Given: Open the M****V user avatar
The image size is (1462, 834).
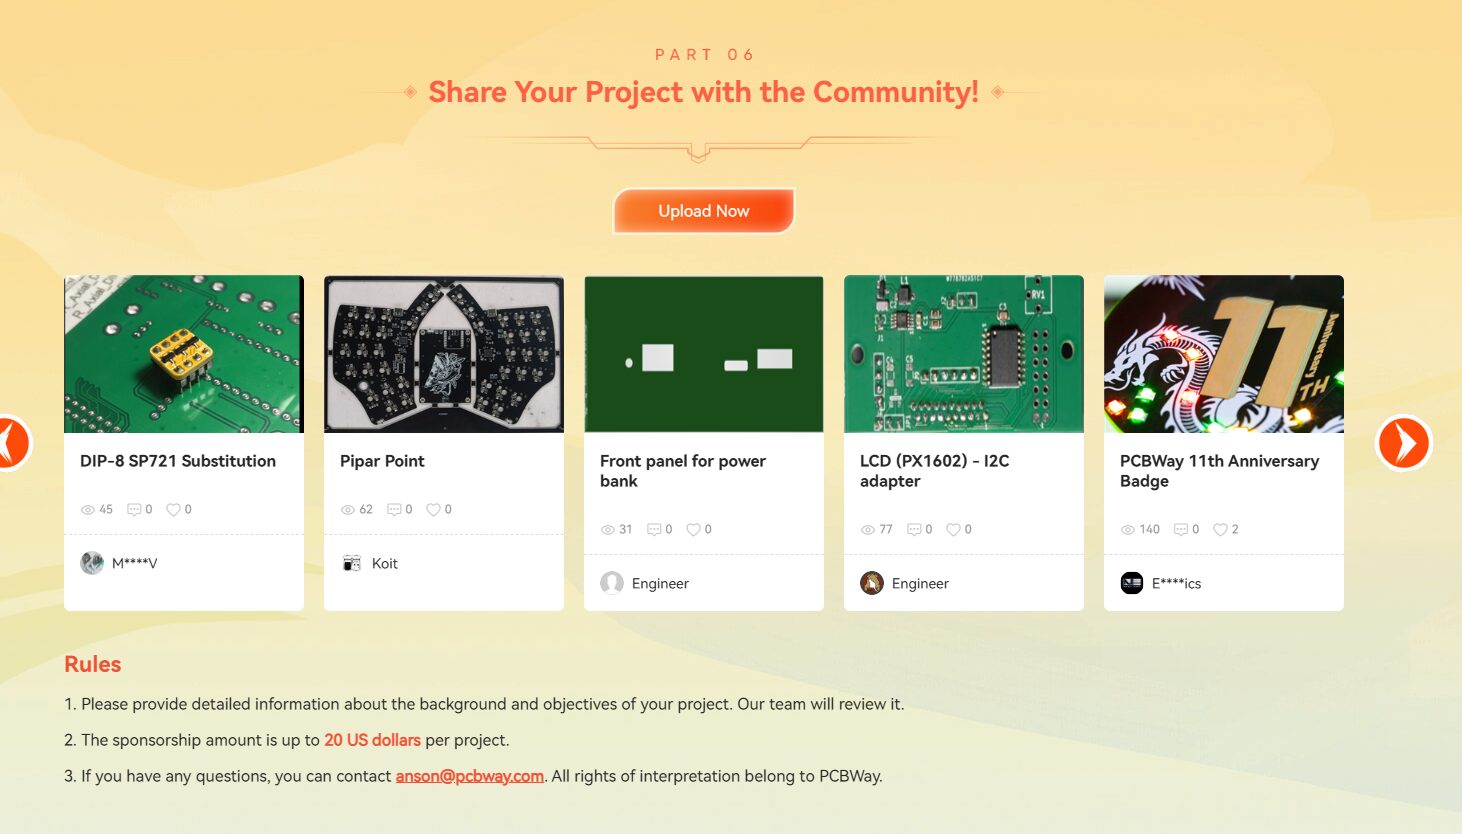Looking at the screenshot, I should pyautogui.click(x=92, y=563).
